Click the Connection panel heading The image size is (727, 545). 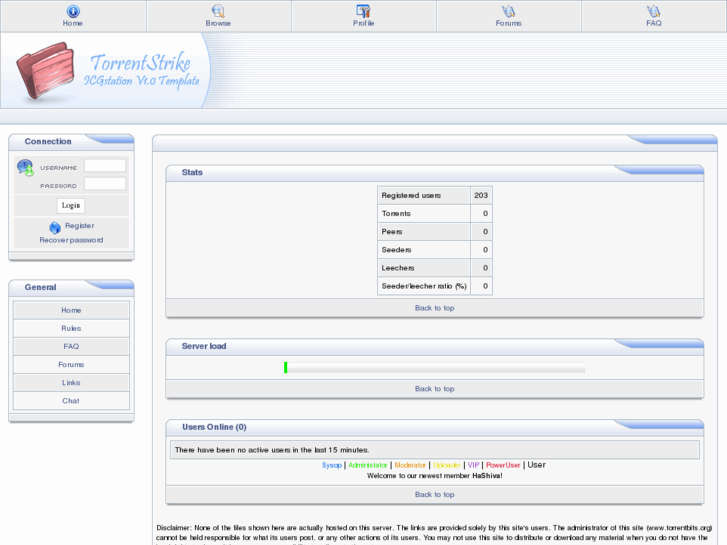click(x=48, y=141)
